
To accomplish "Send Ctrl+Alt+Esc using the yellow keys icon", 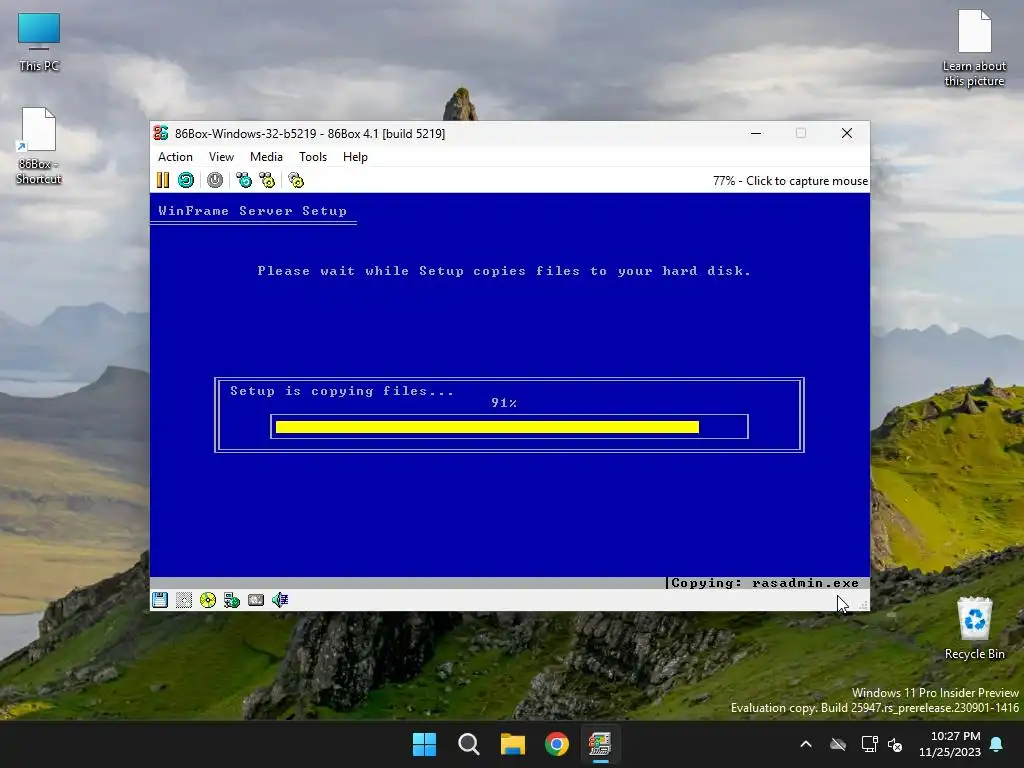I will pos(267,180).
